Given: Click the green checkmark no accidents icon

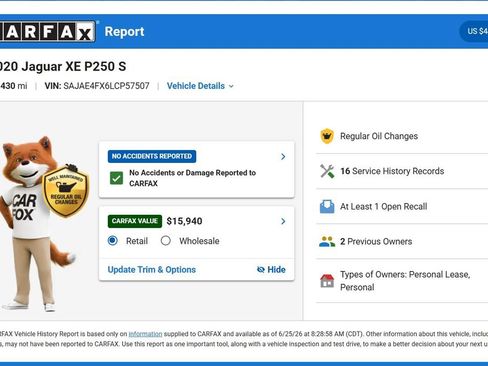Looking at the screenshot, I should [116, 178].
